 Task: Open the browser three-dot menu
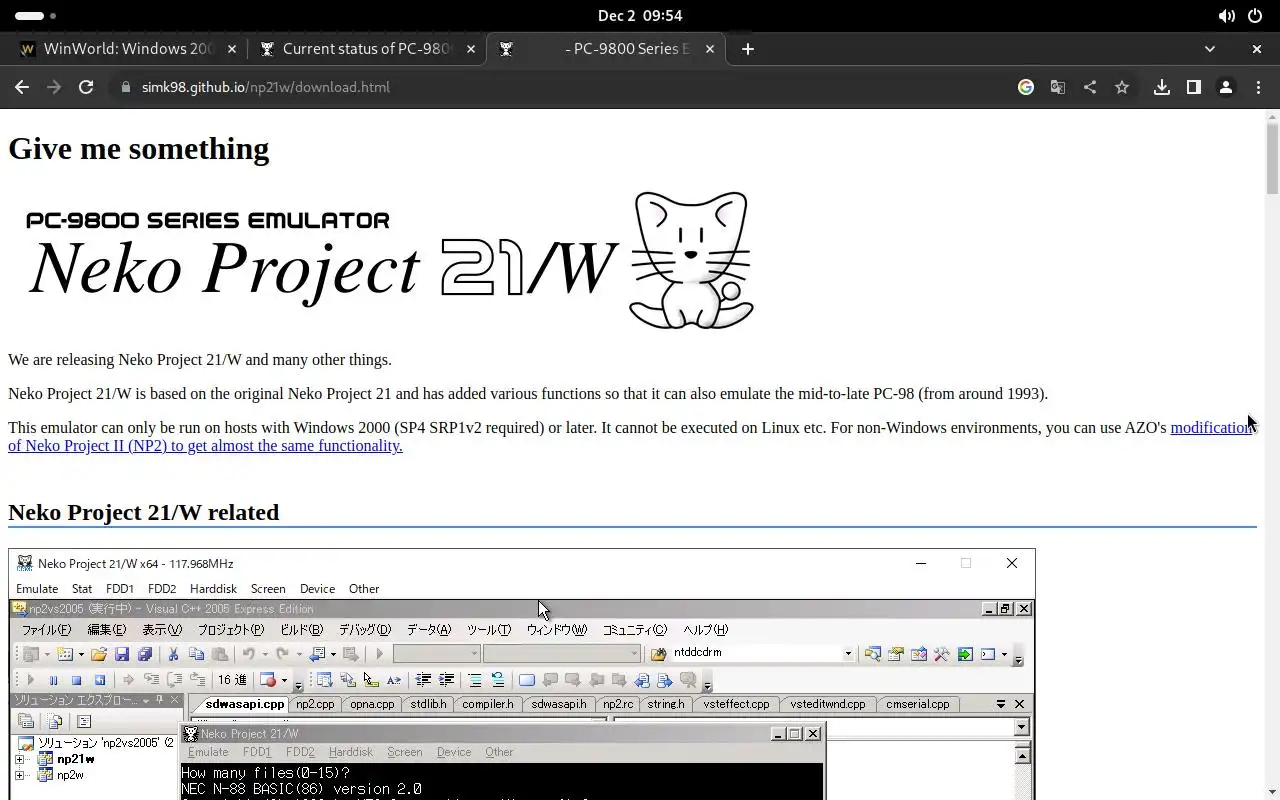[1258, 87]
